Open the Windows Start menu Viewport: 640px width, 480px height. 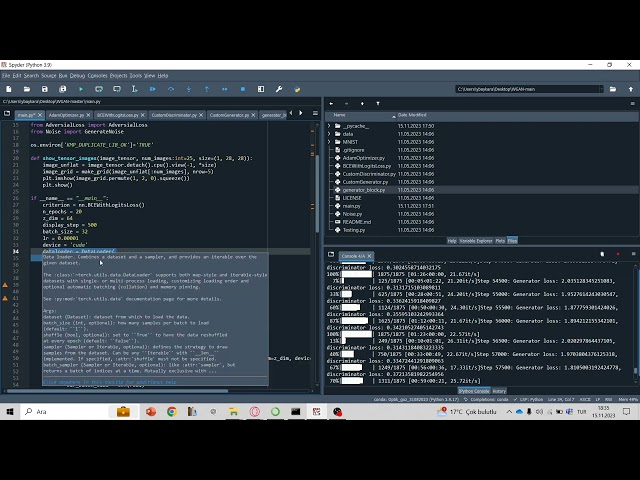tap(10, 412)
